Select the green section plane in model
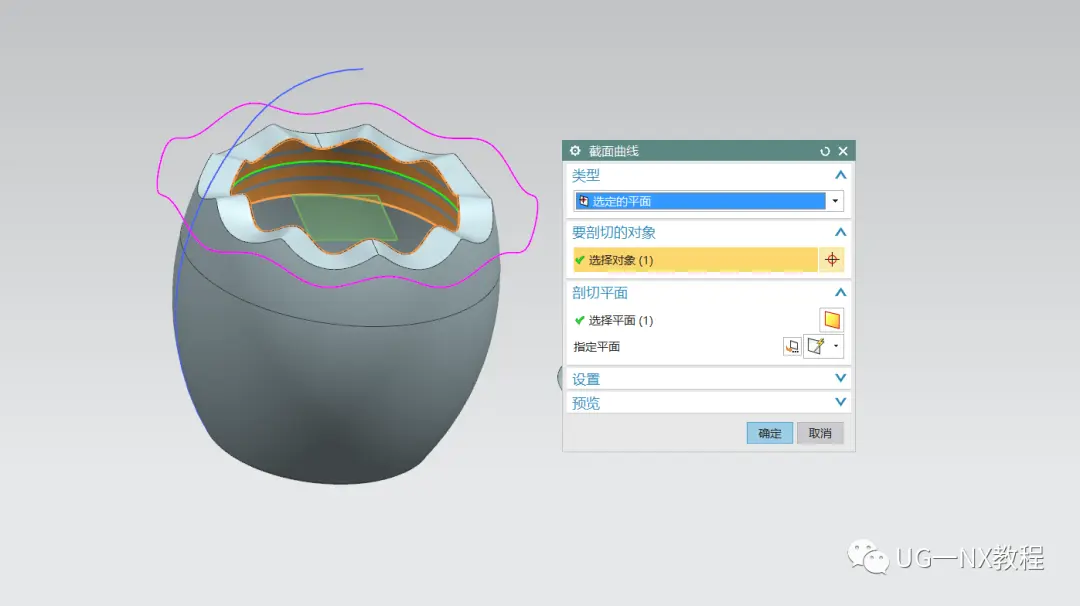The height and width of the screenshot is (606, 1080). [344, 218]
